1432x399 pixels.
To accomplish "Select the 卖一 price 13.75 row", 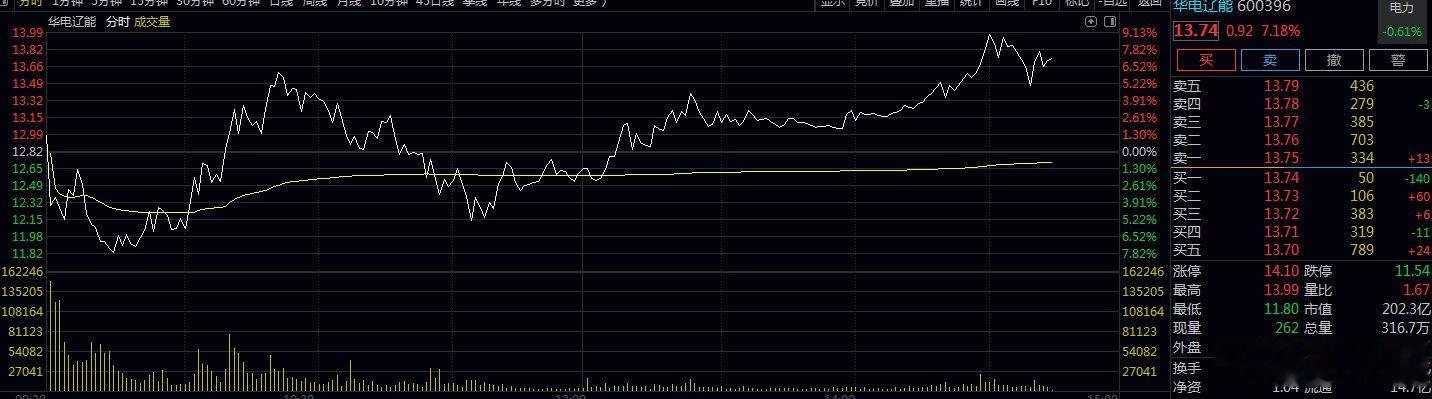I will point(1301,158).
